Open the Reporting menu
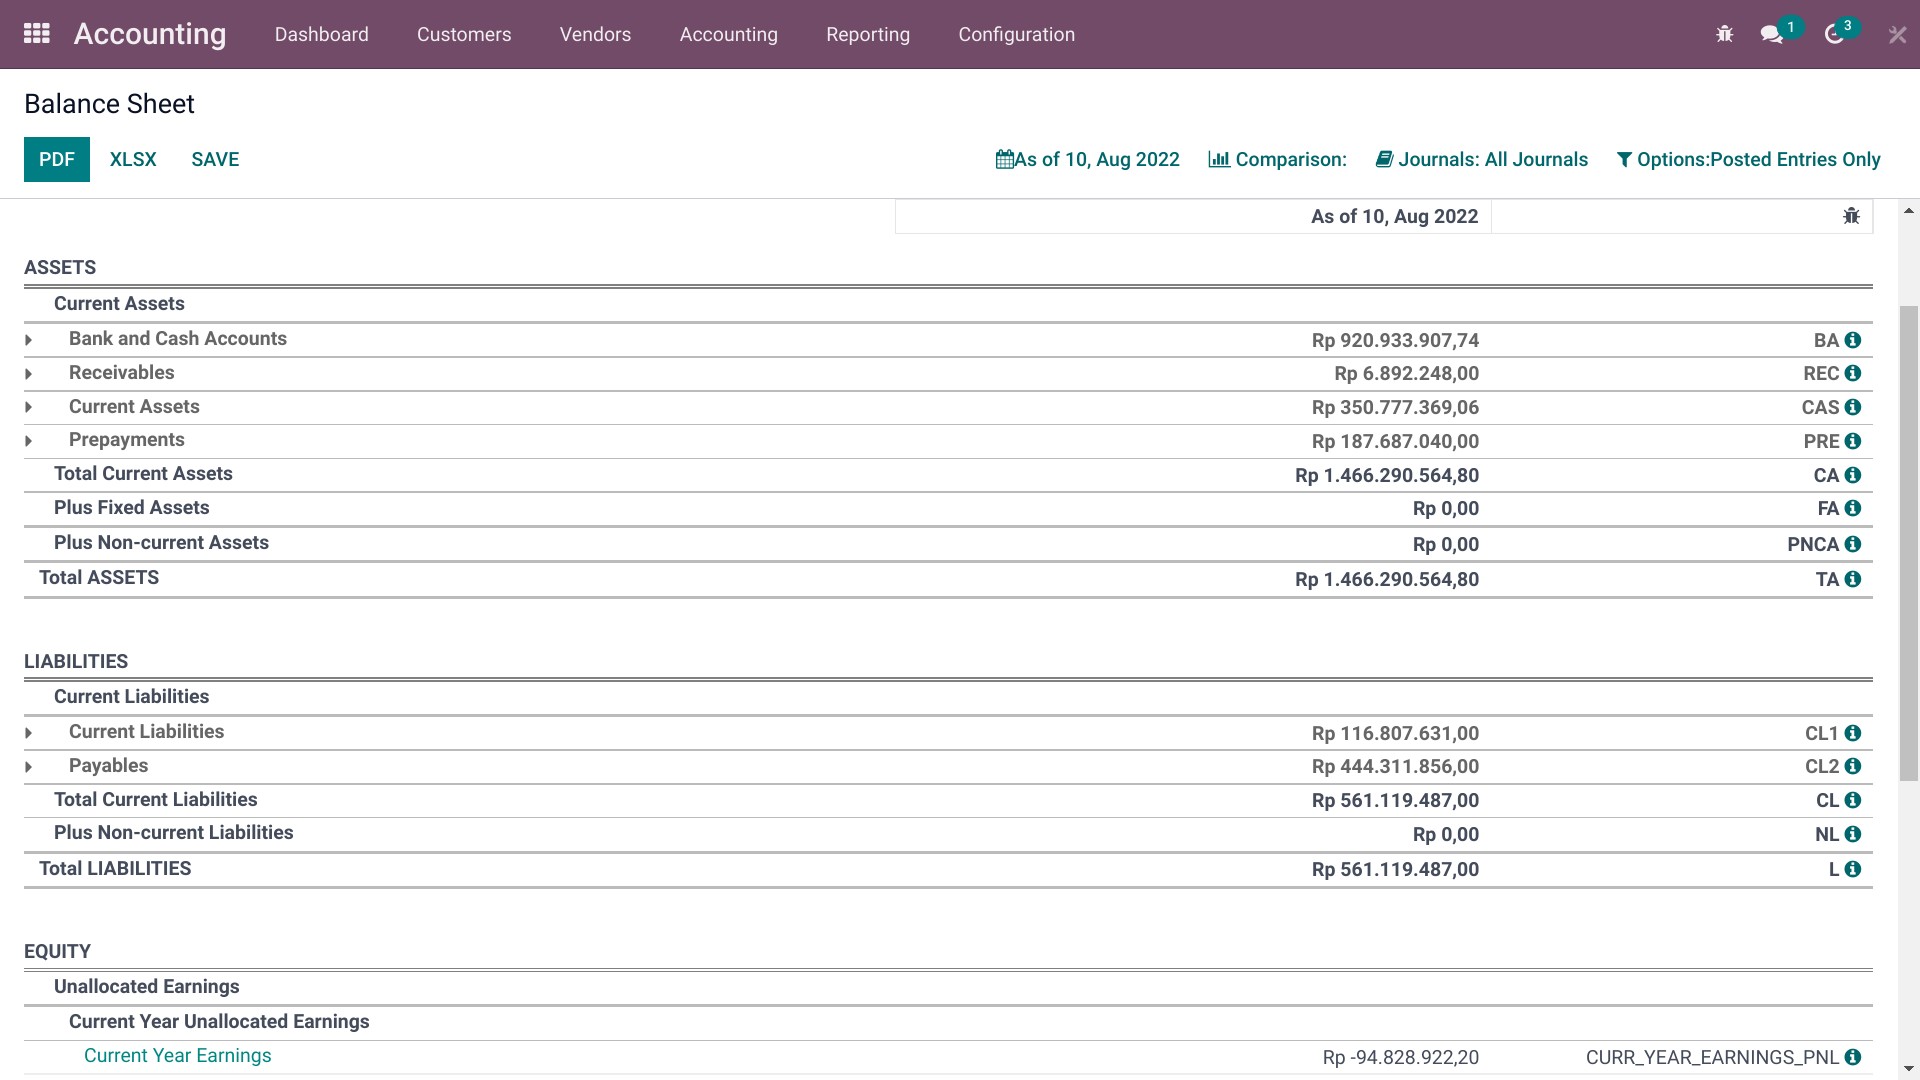This screenshot has width=1920, height=1080. click(867, 34)
